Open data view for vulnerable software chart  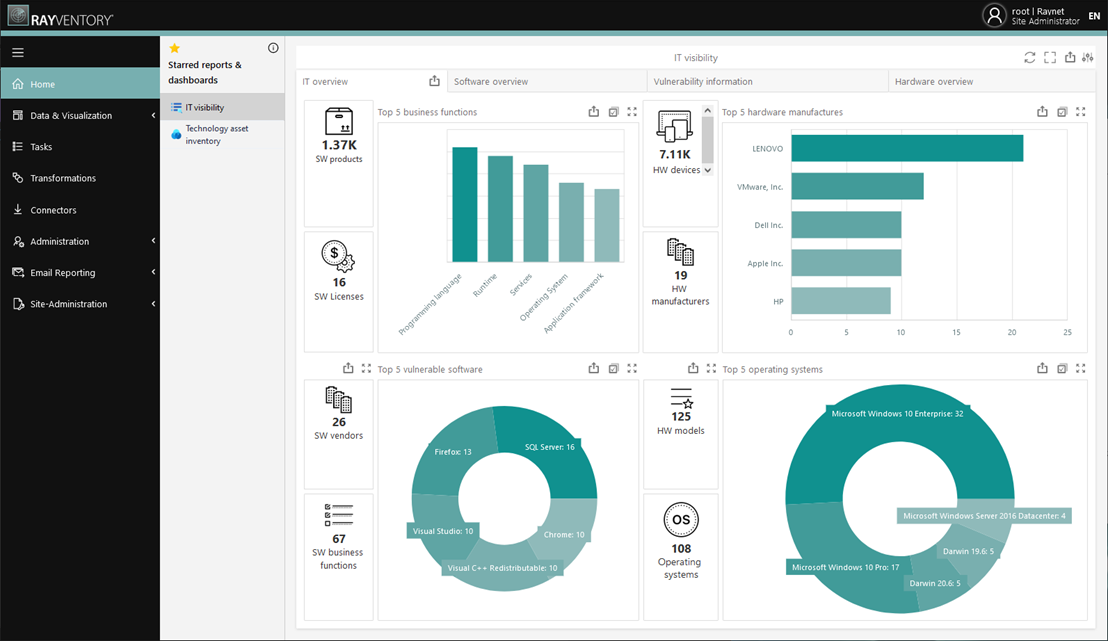click(613, 368)
